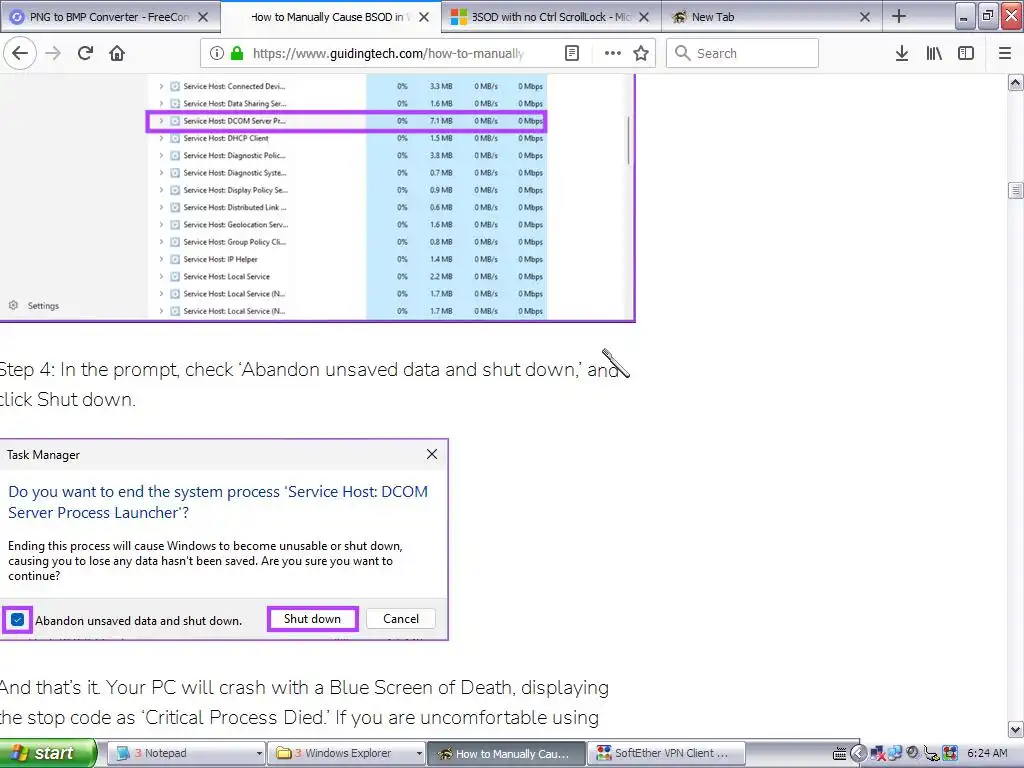Close the New Tab tab
The image size is (1024, 768).
click(x=865, y=17)
